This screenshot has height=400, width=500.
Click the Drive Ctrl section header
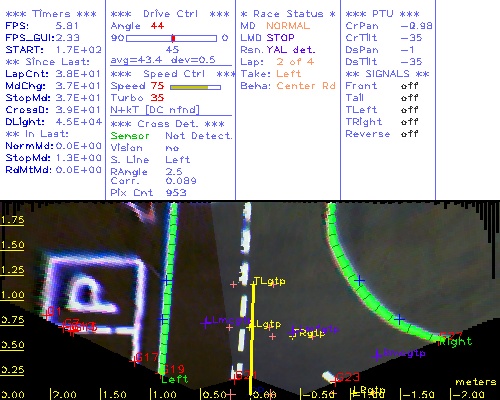pos(170,14)
